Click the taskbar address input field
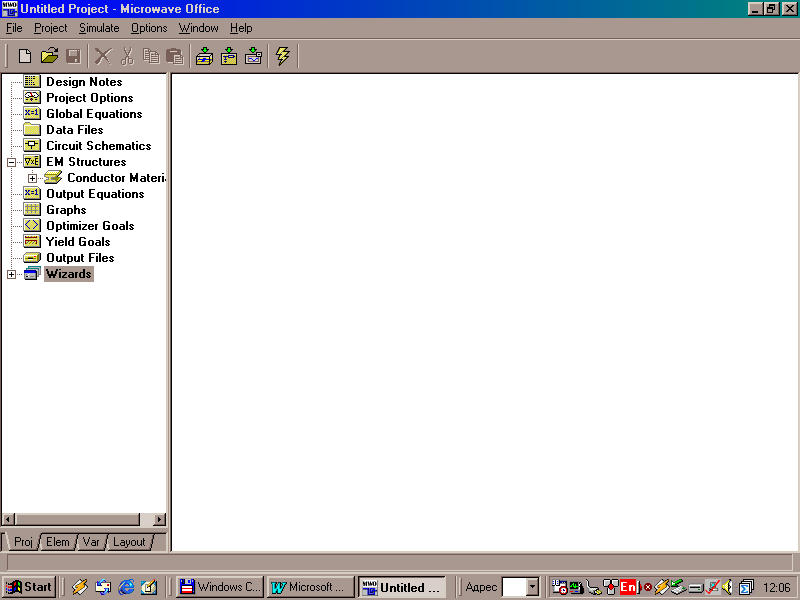This screenshot has width=800, height=600. click(x=514, y=587)
